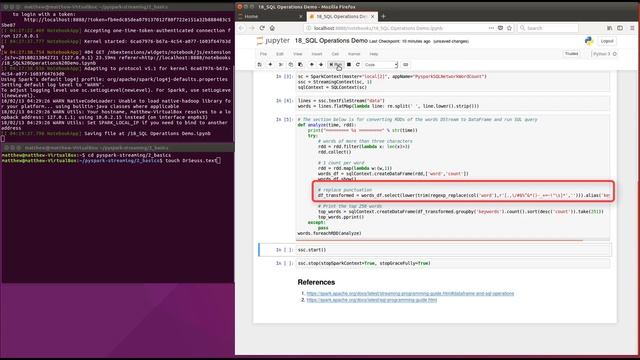Go forward in Firefox
Image resolution: width=640 pixels, height=360 pixels.
(252, 28)
